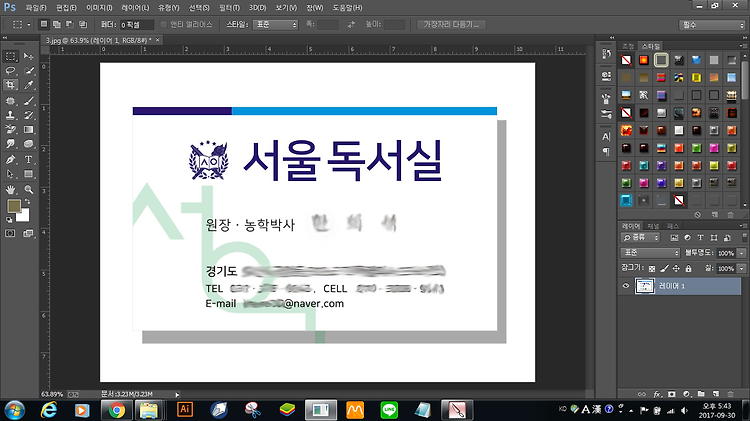The image size is (750, 421).
Task: Apply the cyan glass button style
Action: pyautogui.click(x=626, y=200)
